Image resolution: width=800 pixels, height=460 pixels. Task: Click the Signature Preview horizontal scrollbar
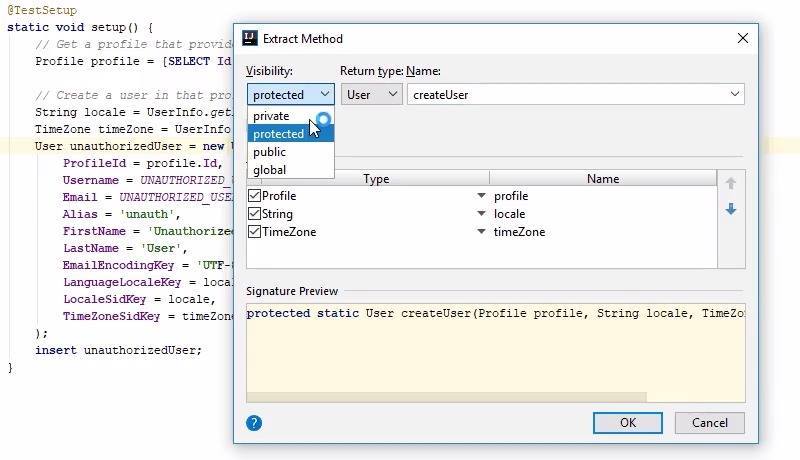pos(446,397)
